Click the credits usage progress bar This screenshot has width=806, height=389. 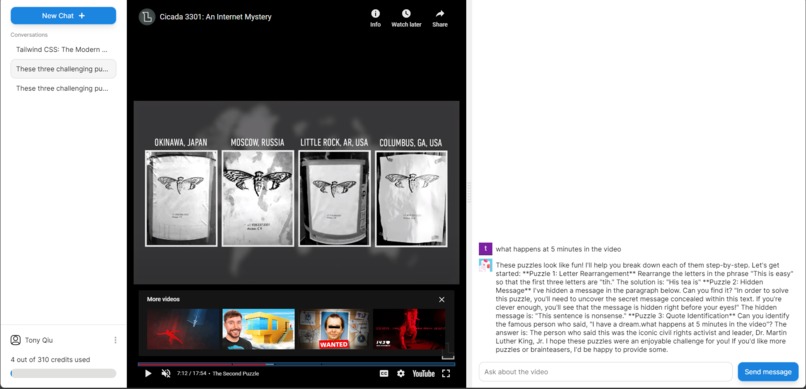tap(63, 373)
